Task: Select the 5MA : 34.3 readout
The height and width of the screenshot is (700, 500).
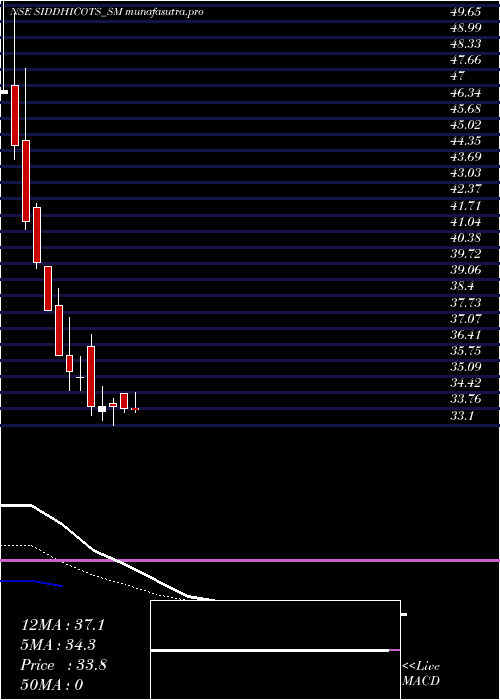Action: click(59, 645)
